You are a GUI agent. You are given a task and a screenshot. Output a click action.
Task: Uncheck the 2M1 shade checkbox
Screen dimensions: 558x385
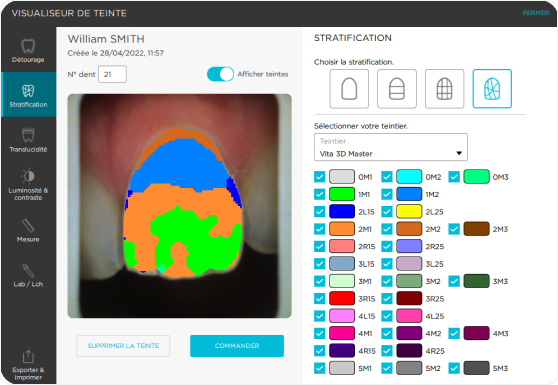320,229
